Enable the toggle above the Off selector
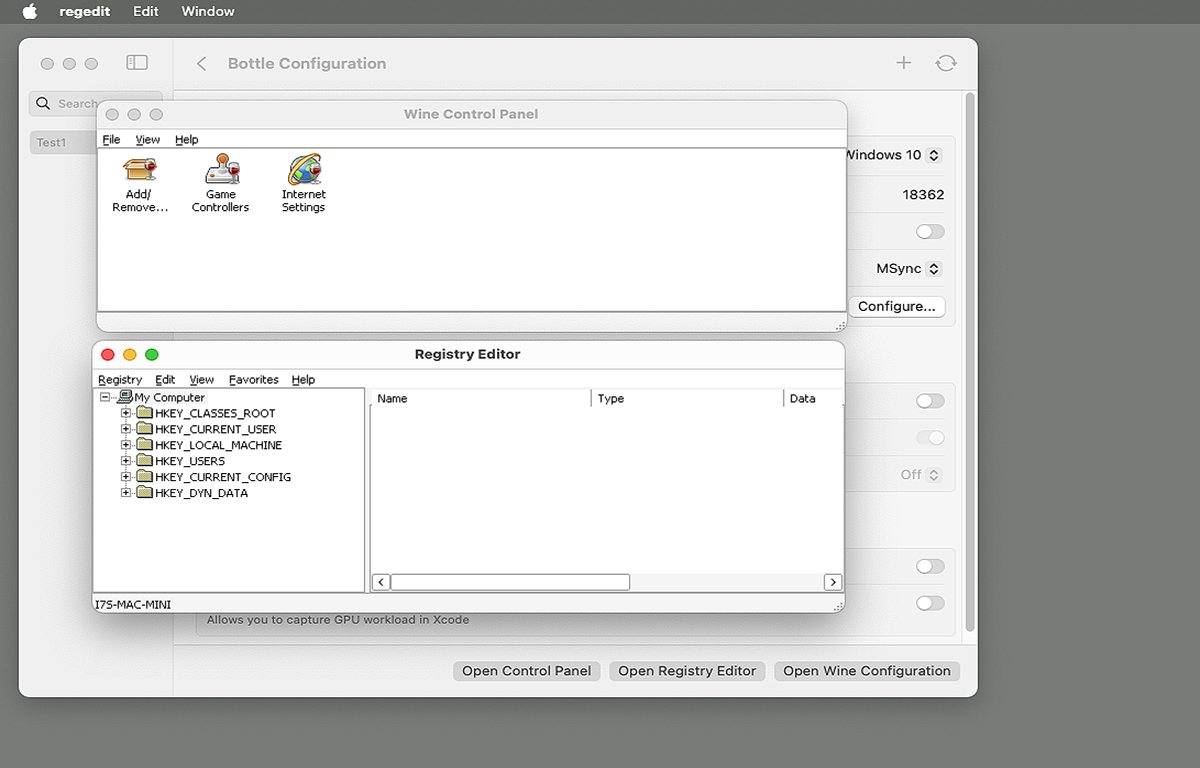Screen dimensions: 1200x768 pyautogui.click(x=929, y=438)
